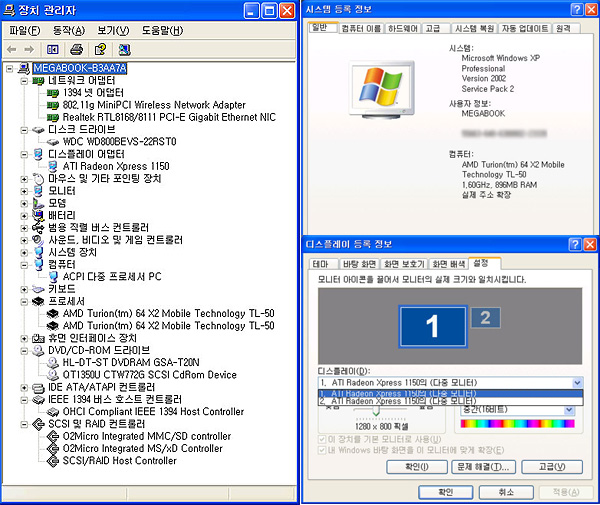The height and width of the screenshot is (505, 600).
Task: Click the screen resolution slider handle
Action: pos(377,411)
